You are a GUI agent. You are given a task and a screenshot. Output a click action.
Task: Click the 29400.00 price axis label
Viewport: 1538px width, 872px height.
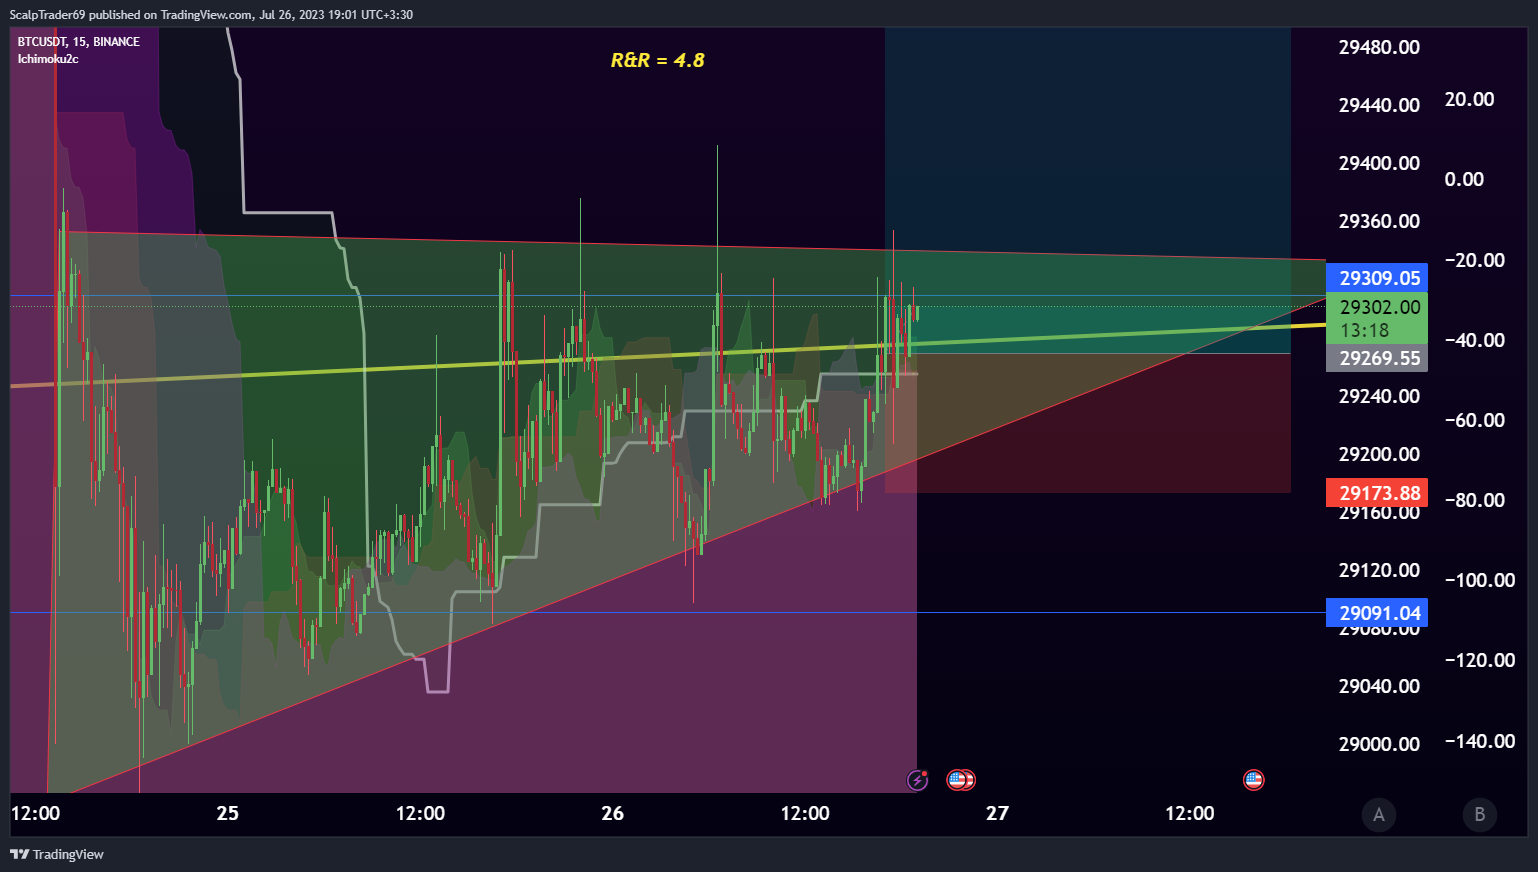[x=1379, y=163]
